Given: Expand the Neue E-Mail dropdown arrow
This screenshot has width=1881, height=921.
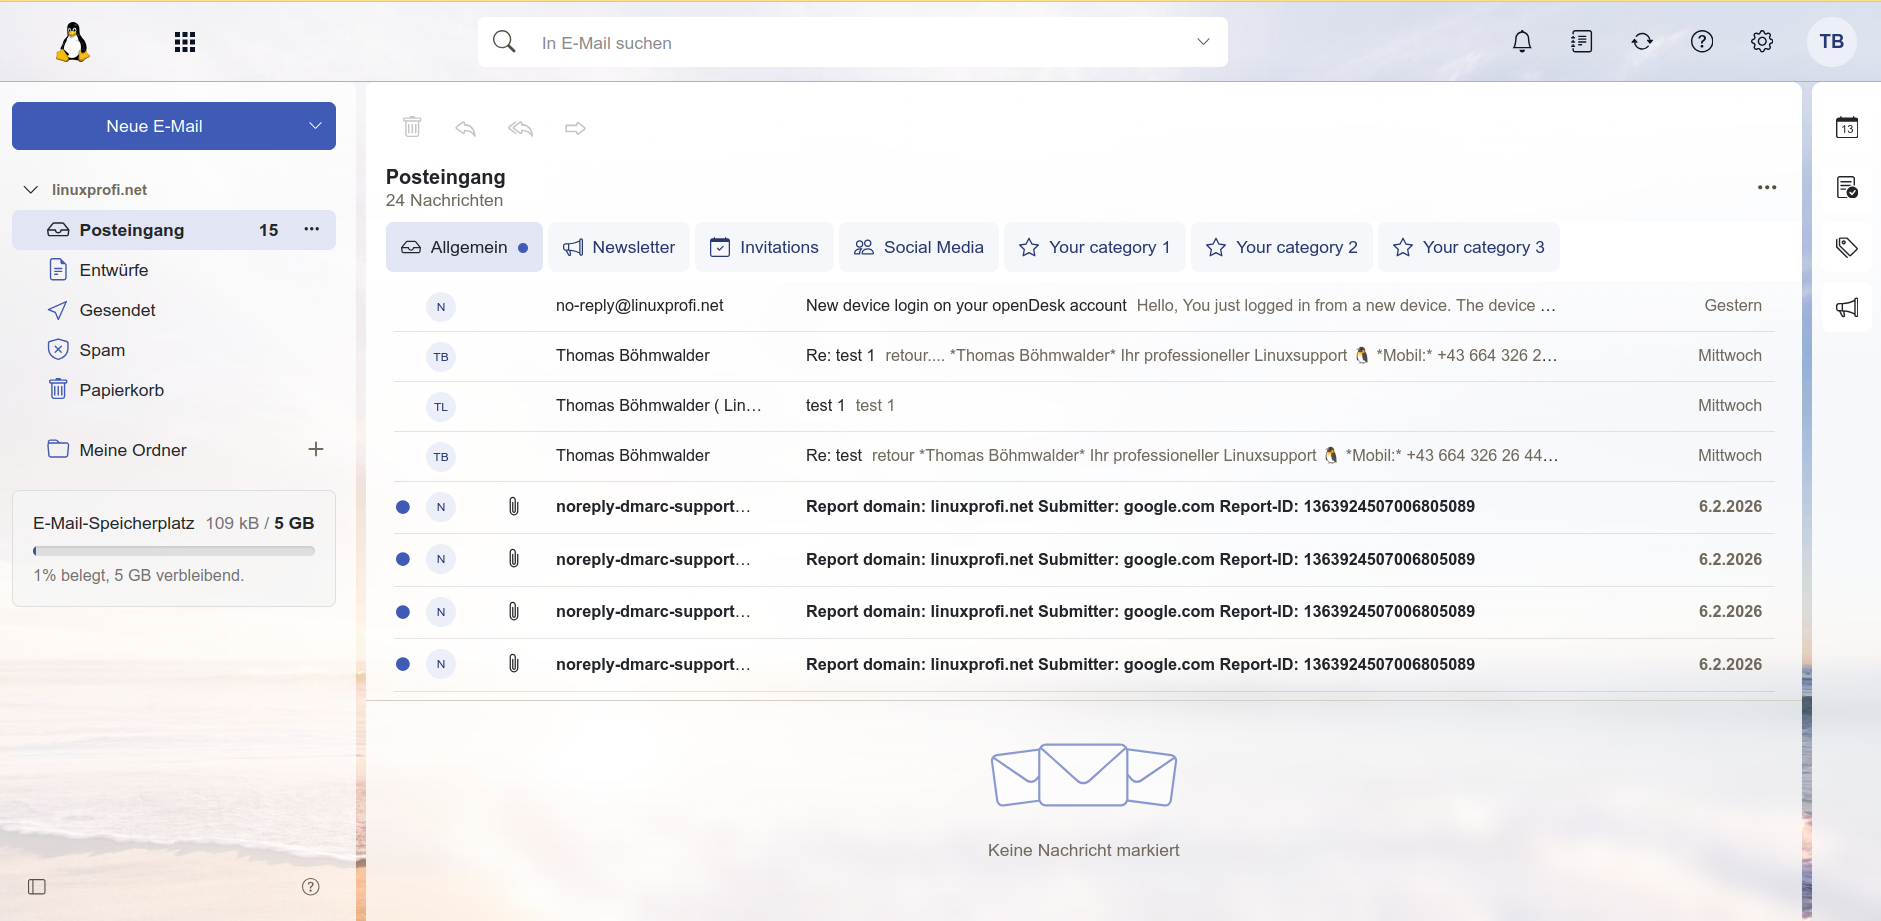Looking at the screenshot, I should point(315,126).
